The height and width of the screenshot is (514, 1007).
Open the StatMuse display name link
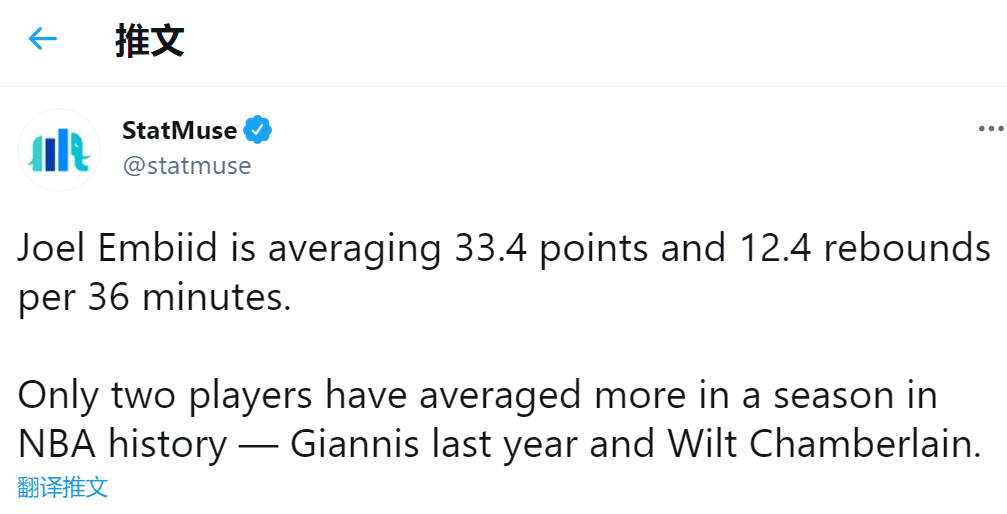click(x=179, y=130)
